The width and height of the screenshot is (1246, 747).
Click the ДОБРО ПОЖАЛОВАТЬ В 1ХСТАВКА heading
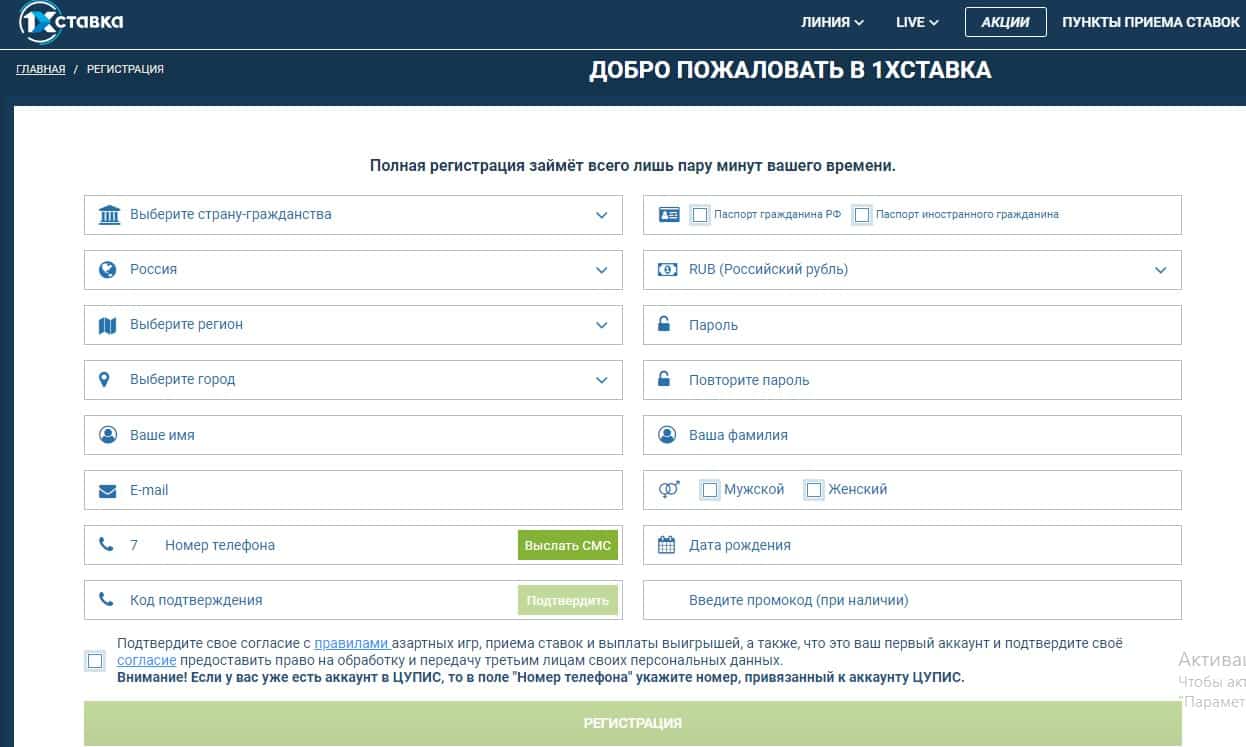coord(790,70)
